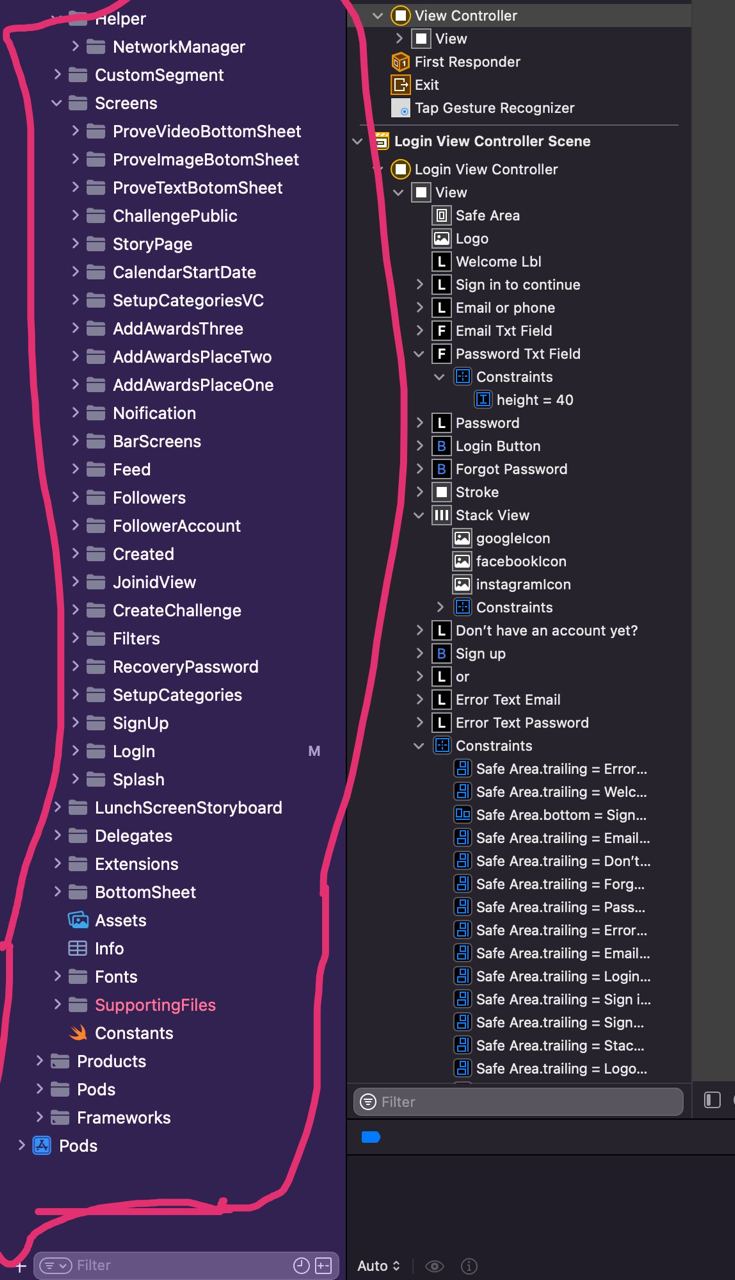The image size is (735, 1280).
Task: Click the Logo image view icon
Action: pyautogui.click(x=442, y=238)
